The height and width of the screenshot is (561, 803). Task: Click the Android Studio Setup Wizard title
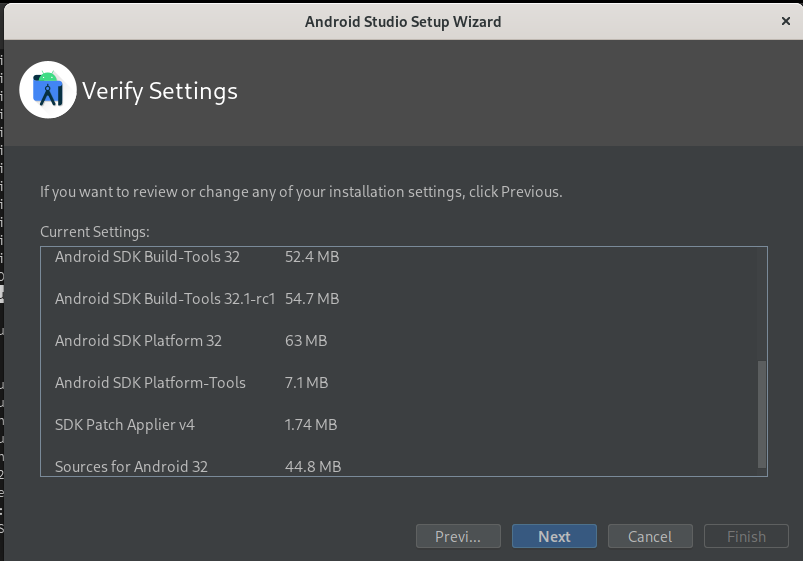pos(403,22)
